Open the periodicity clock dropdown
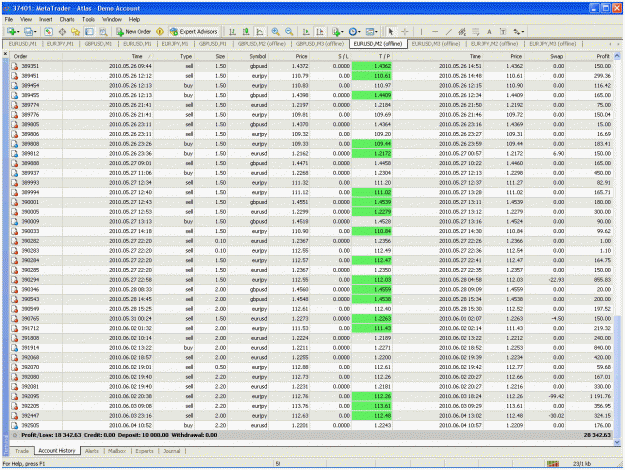 click(x=354, y=31)
